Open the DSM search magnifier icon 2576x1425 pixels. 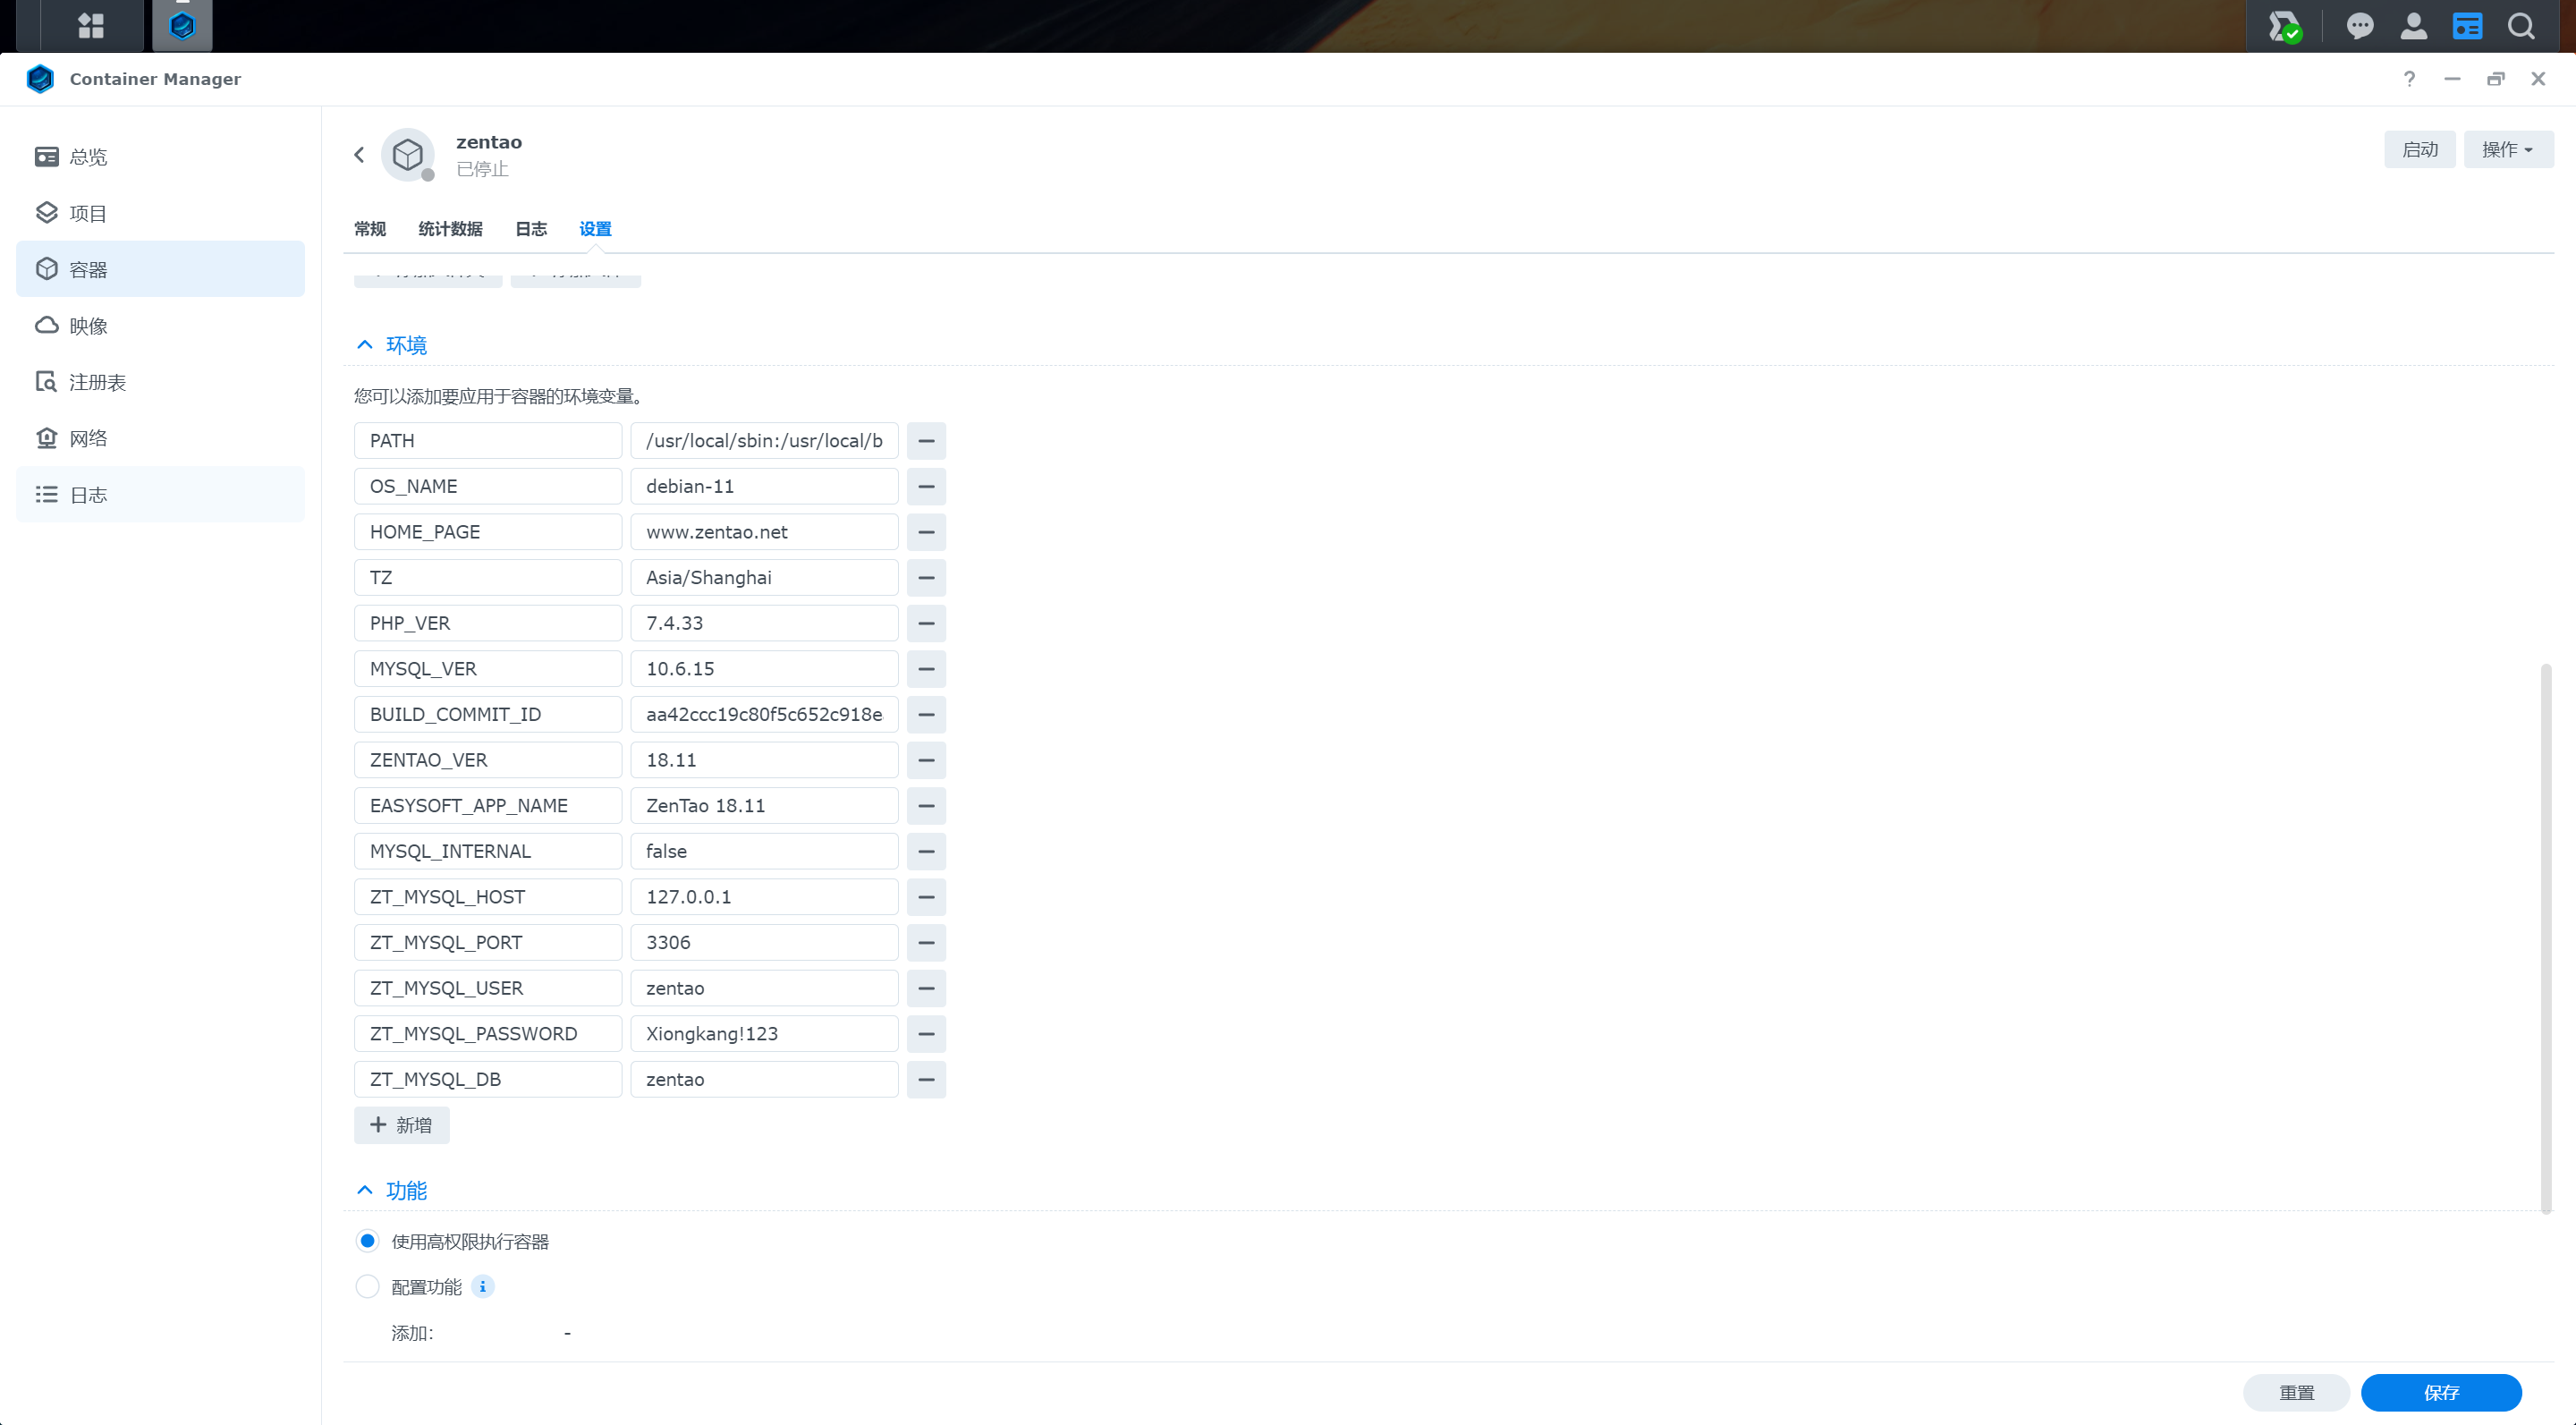pos(2521,26)
